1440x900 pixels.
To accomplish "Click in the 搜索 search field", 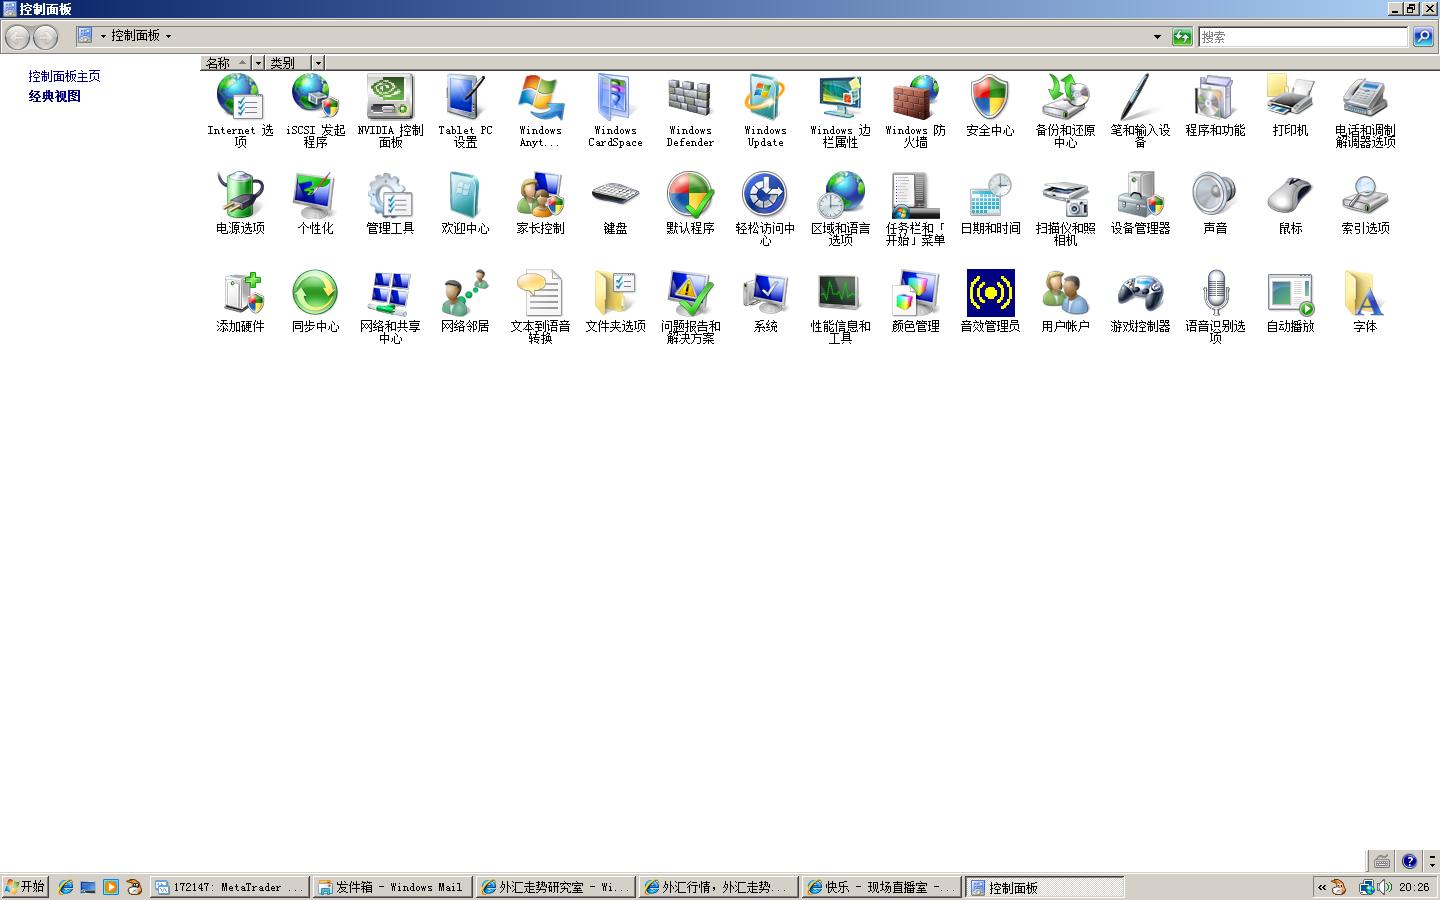I will click(1302, 37).
